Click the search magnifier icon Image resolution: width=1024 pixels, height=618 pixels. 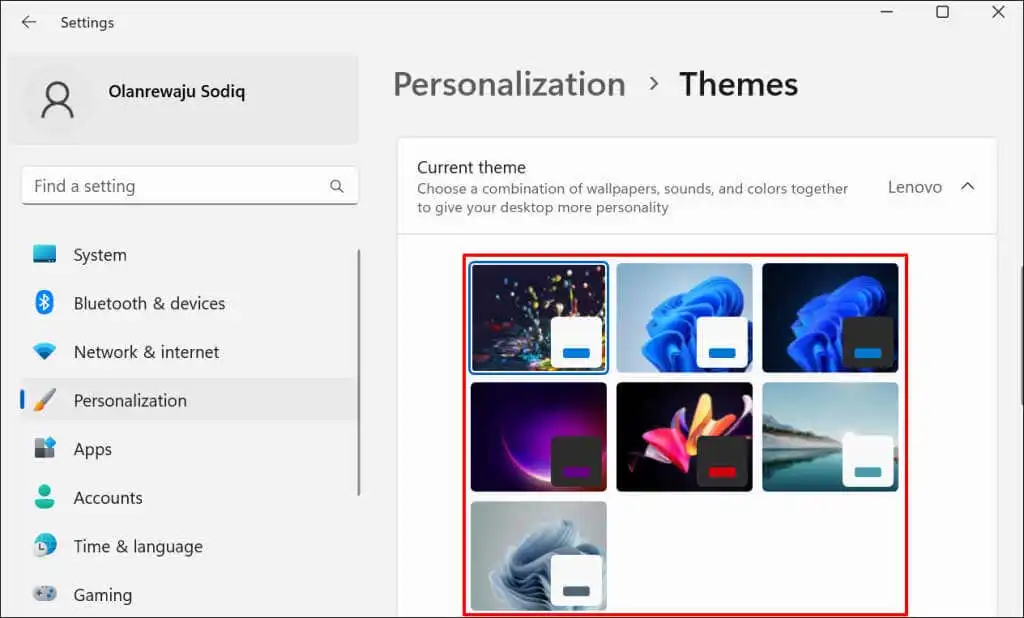[x=336, y=186]
